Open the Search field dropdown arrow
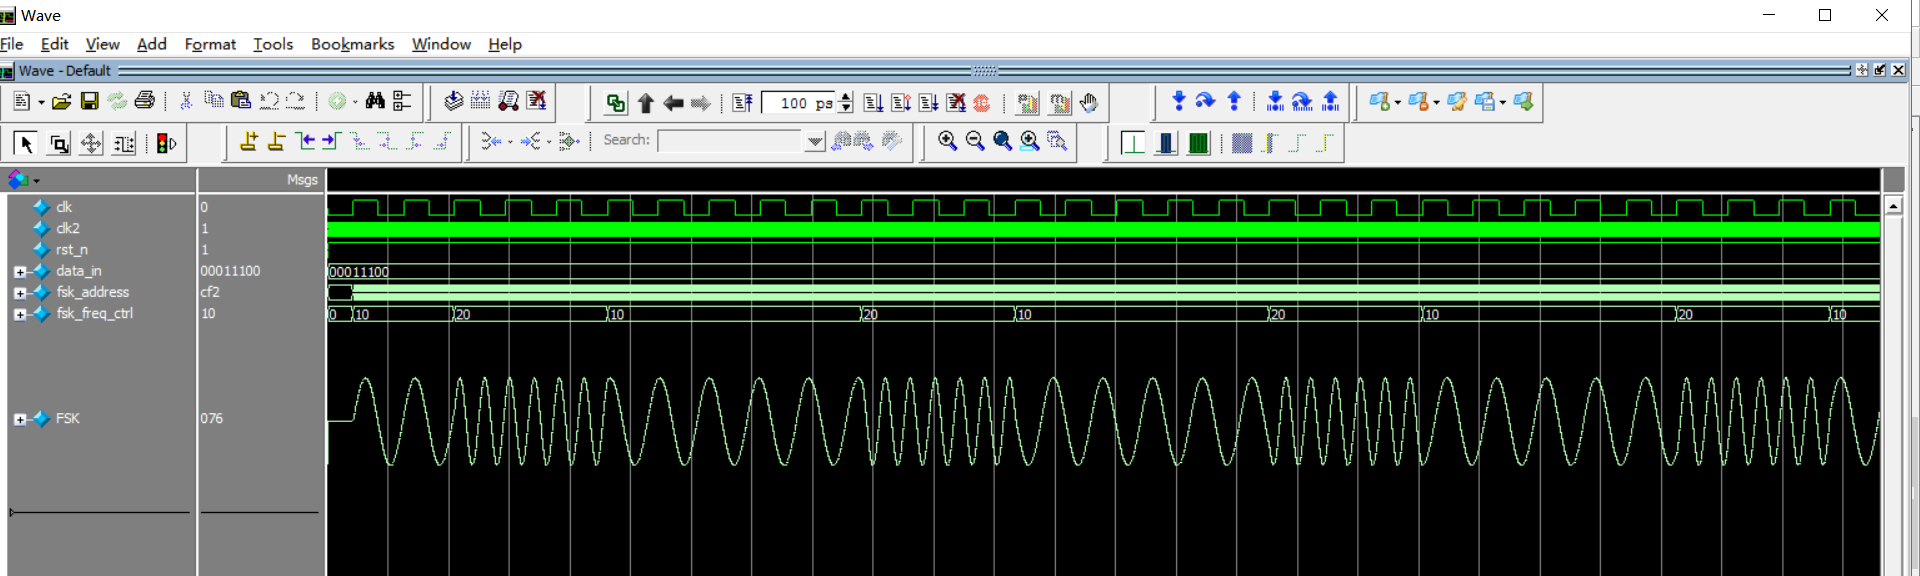 pyautogui.click(x=815, y=141)
